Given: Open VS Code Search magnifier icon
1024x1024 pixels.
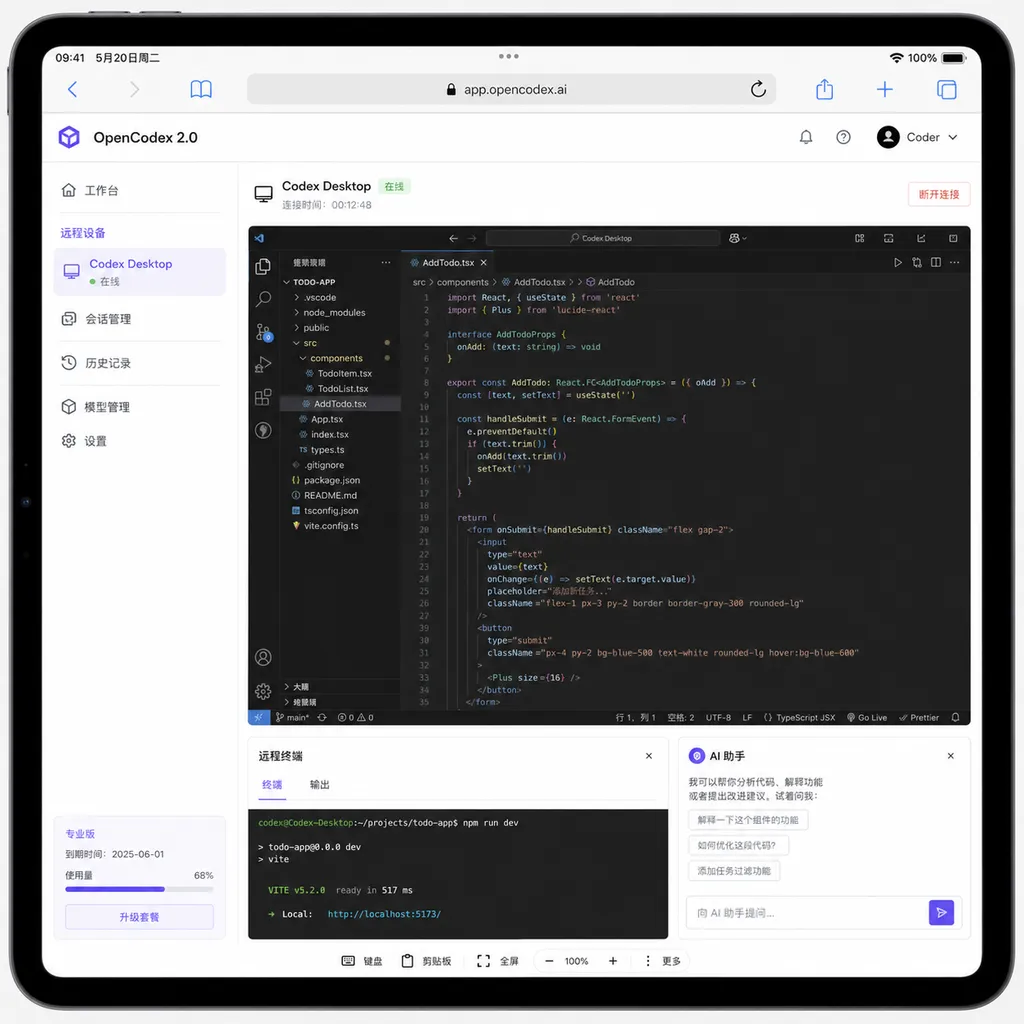Looking at the screenshot, I should pyautogui.click(x=263, y=299).
